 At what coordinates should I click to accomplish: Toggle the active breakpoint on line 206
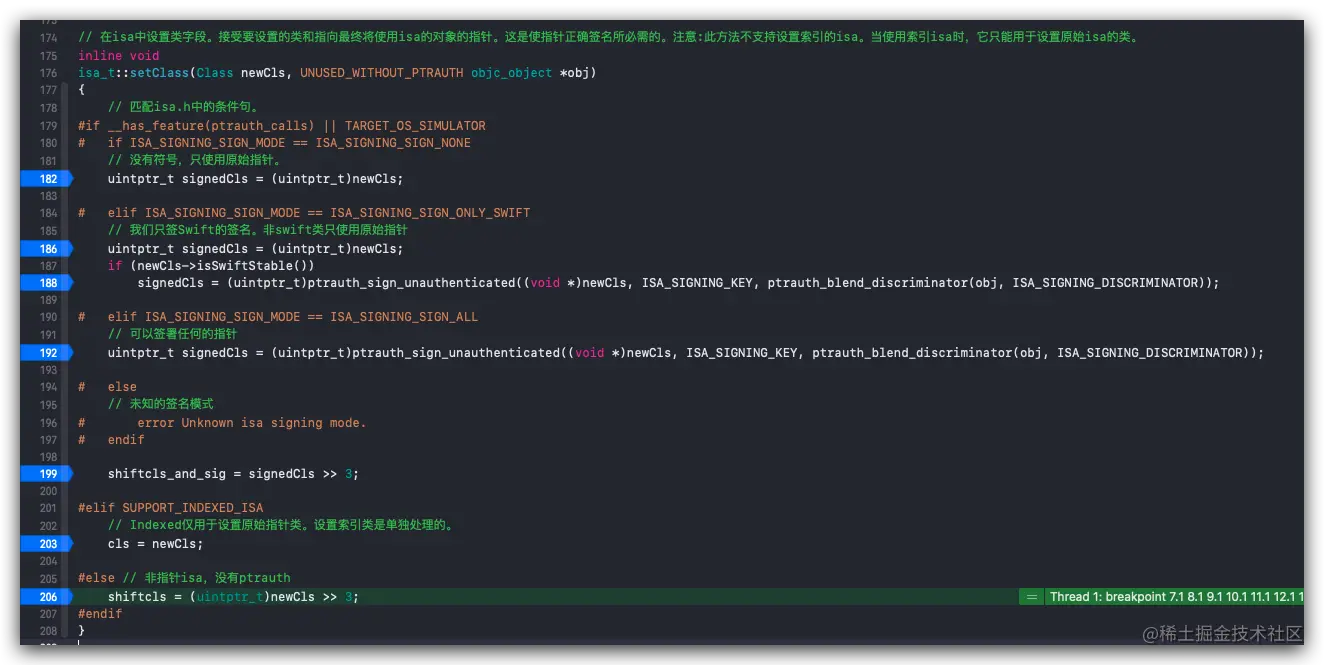point(46,597)
